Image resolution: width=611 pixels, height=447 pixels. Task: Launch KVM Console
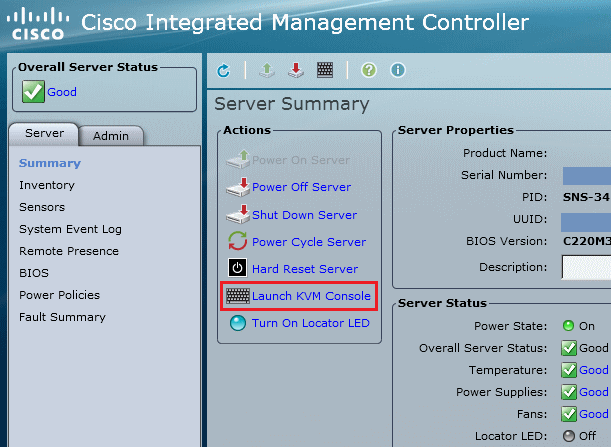(x=311, y=296)
